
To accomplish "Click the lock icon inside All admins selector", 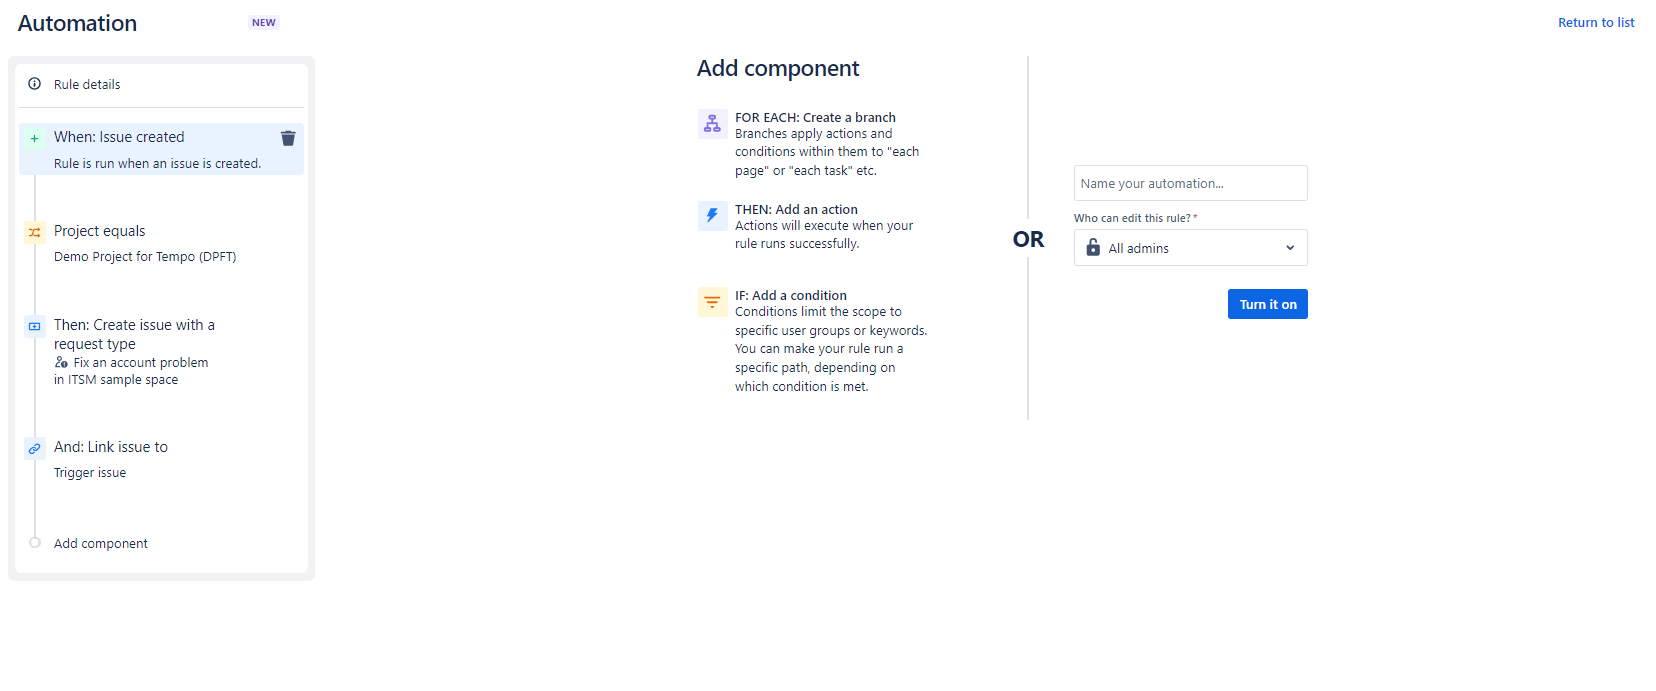I will [x=1093, y=247].
